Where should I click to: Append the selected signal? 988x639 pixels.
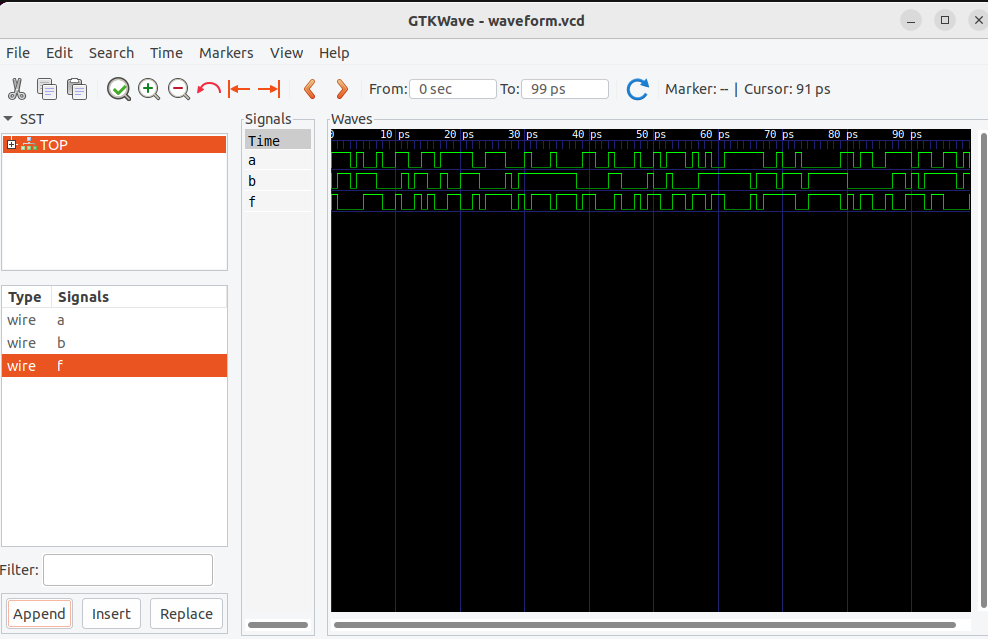tap(39, 613)
